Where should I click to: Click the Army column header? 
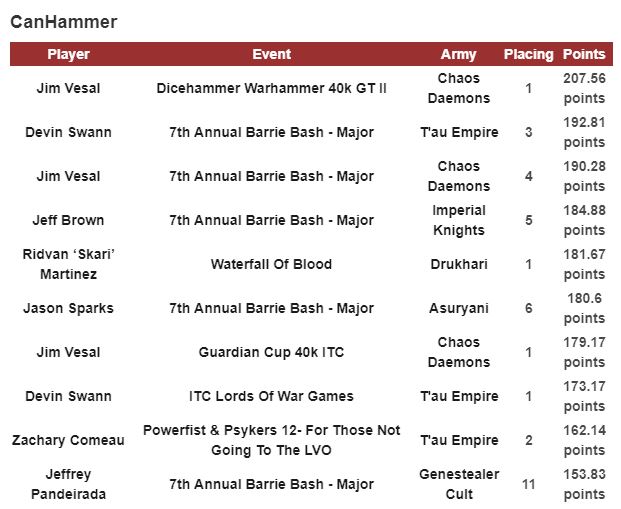click(458, 54)
